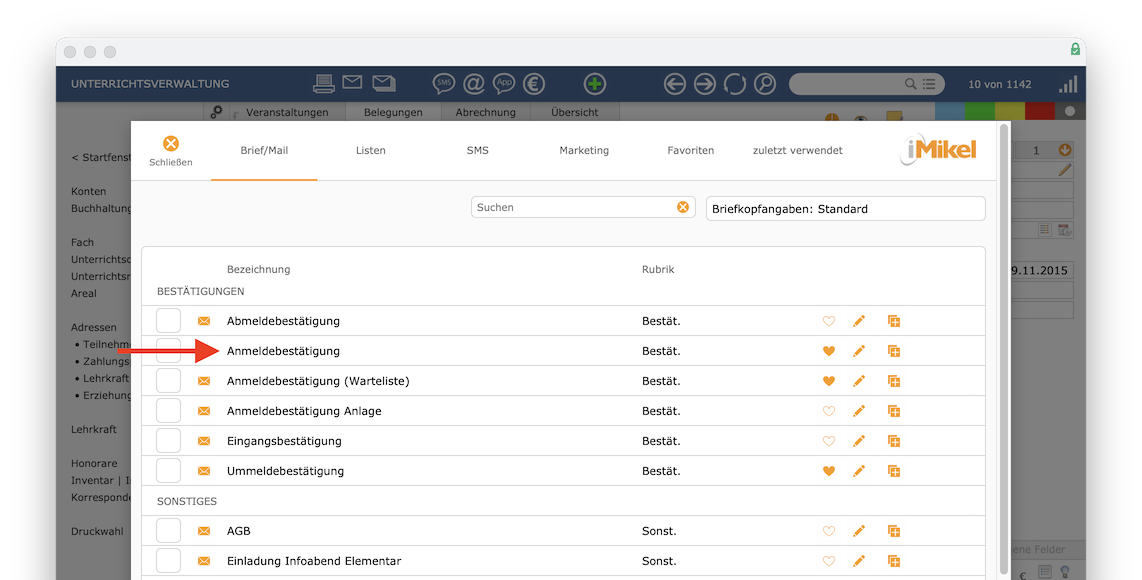Click the magnifier search toolbar icon
1142x580 pixels.
[x=765, y=84]
